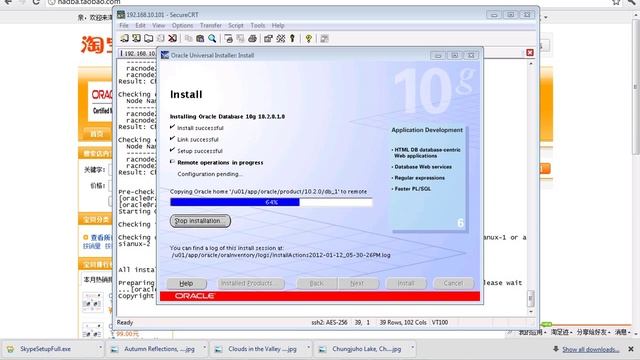This screenshot has height=360, width=640.
Task: Click 'Configuration pending...' text
Action: [x=210, y=174]
